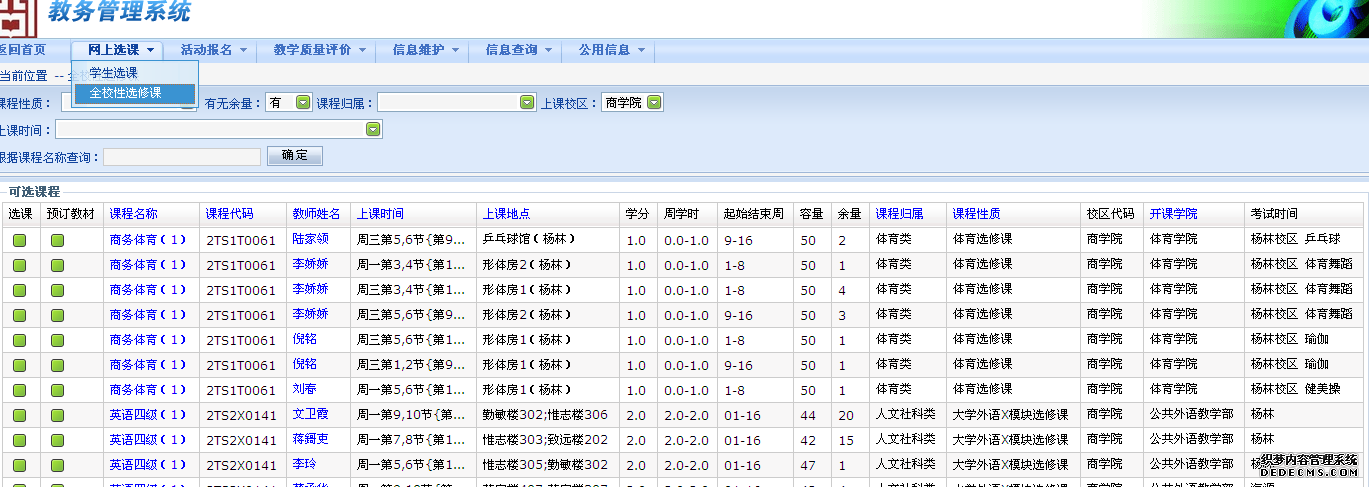Expand the 教学质量评价 menu
1369x487 pixels.
(319, 49)
